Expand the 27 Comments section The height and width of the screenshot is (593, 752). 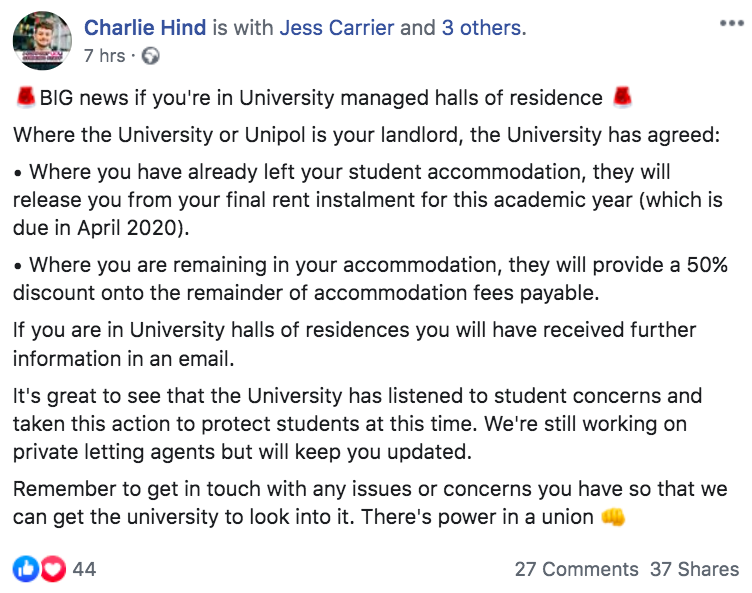(x=576, y=569)
